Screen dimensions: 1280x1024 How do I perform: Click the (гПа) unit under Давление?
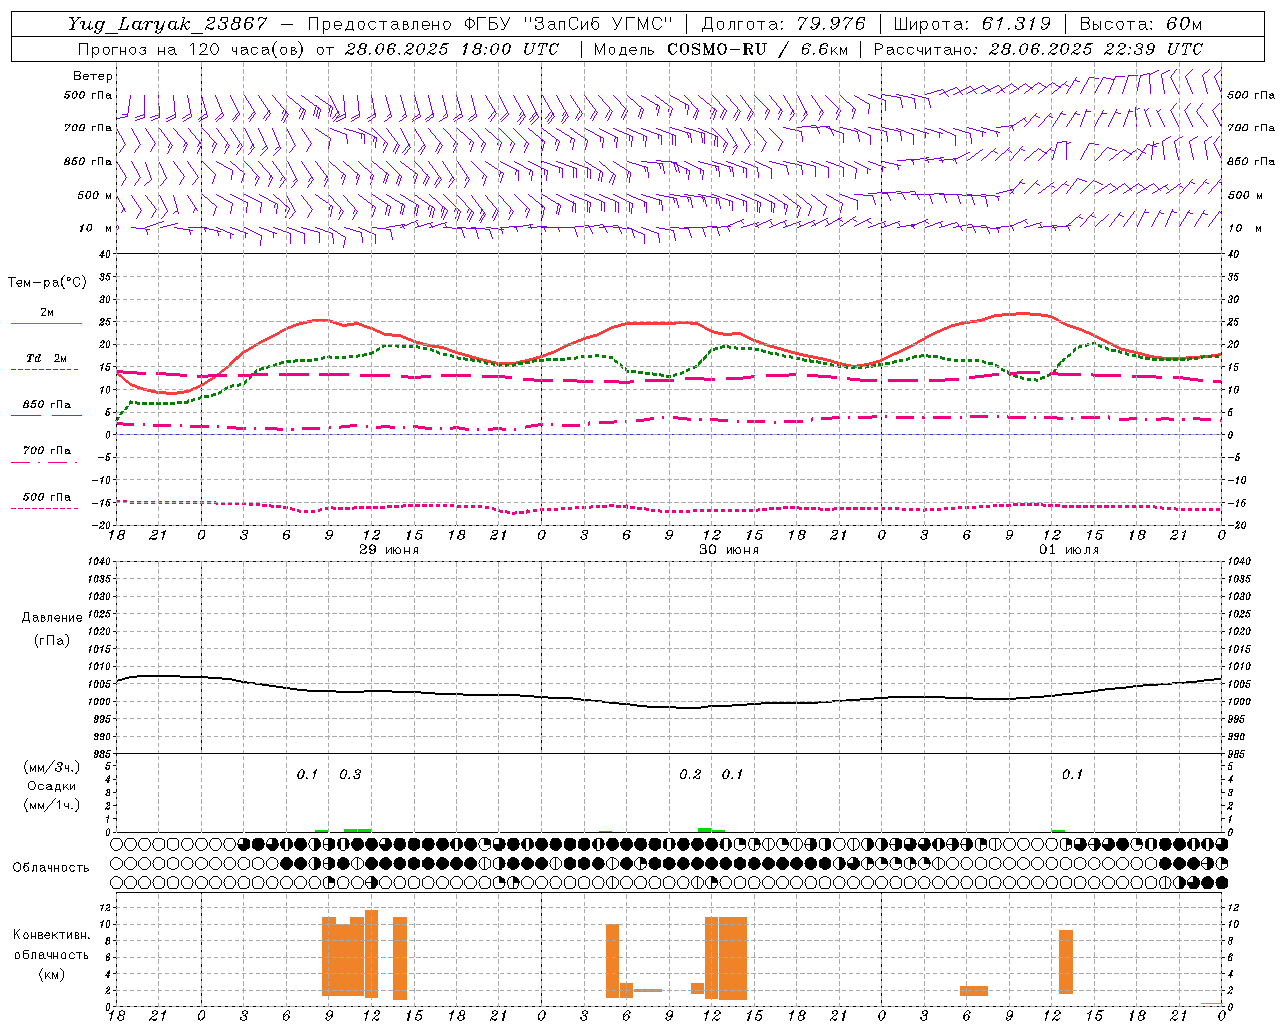pyautogui.click(x=51, y=640)
